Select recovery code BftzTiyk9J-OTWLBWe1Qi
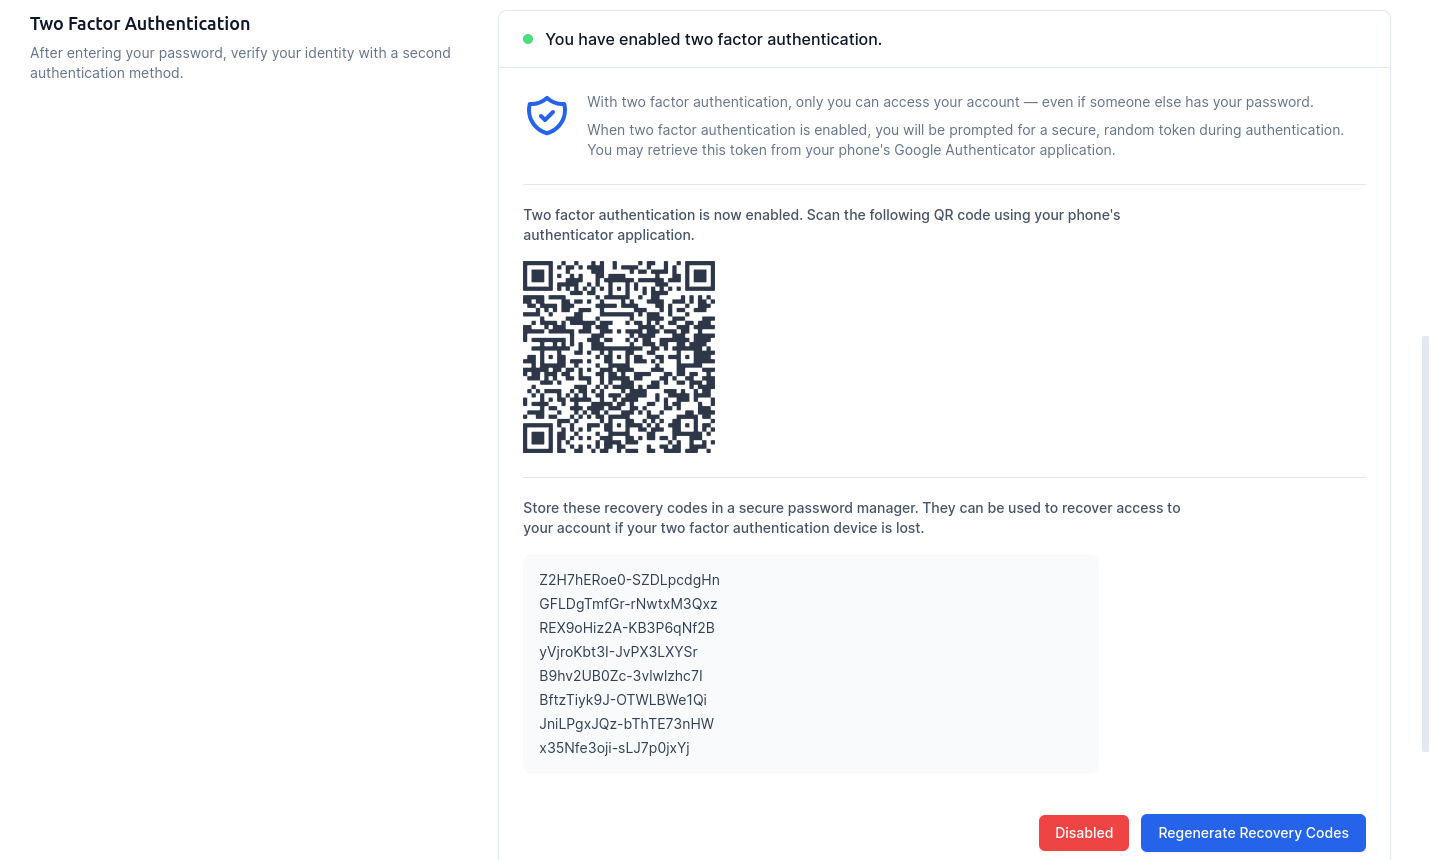 tap(623, 700)
